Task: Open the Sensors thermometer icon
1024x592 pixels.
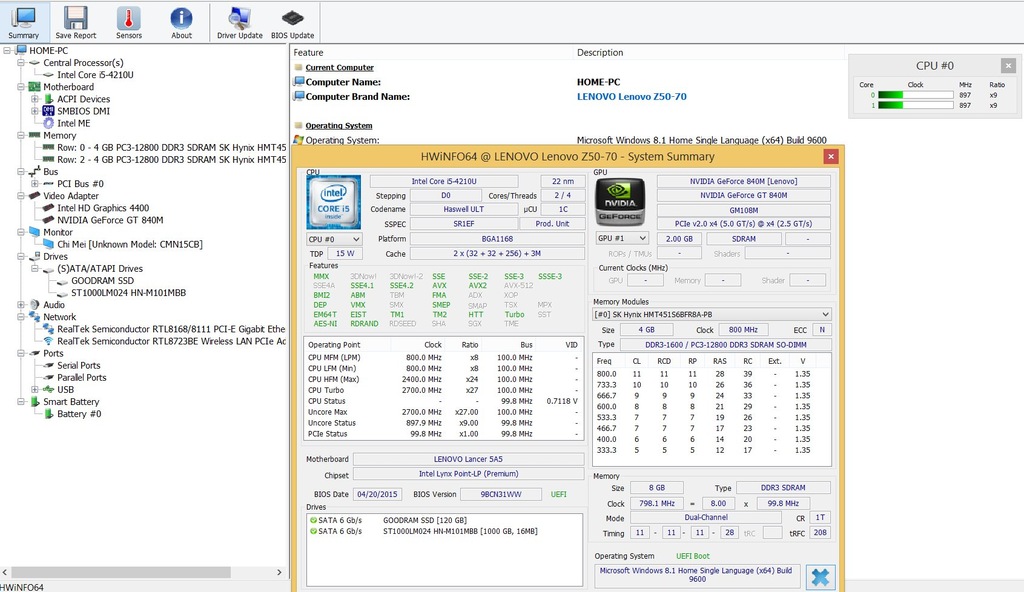Action: pos(129,18)
